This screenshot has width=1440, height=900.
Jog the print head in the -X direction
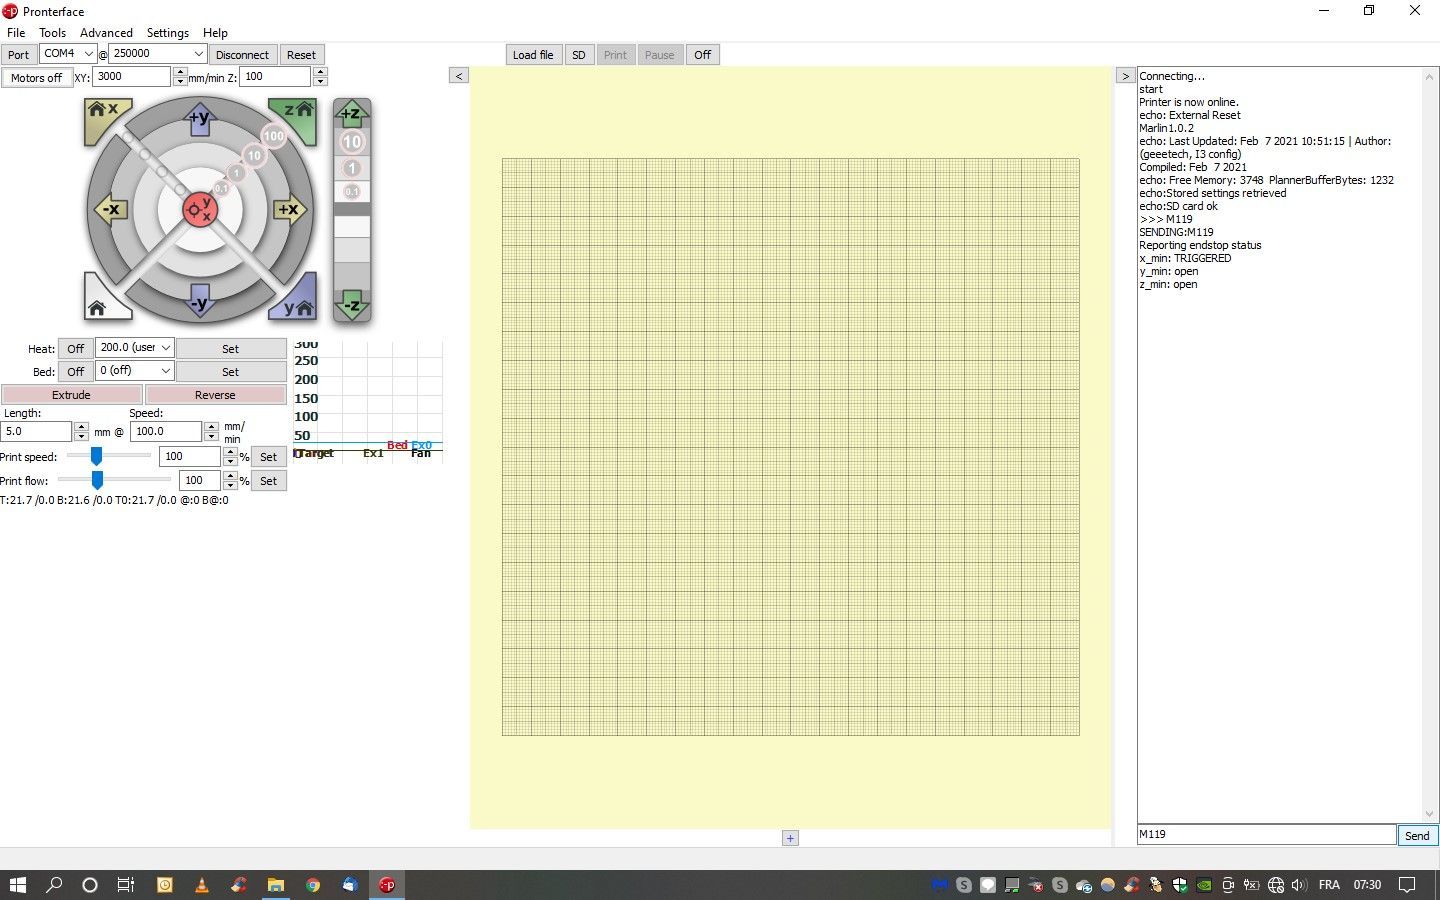click(x=111, y=210)
